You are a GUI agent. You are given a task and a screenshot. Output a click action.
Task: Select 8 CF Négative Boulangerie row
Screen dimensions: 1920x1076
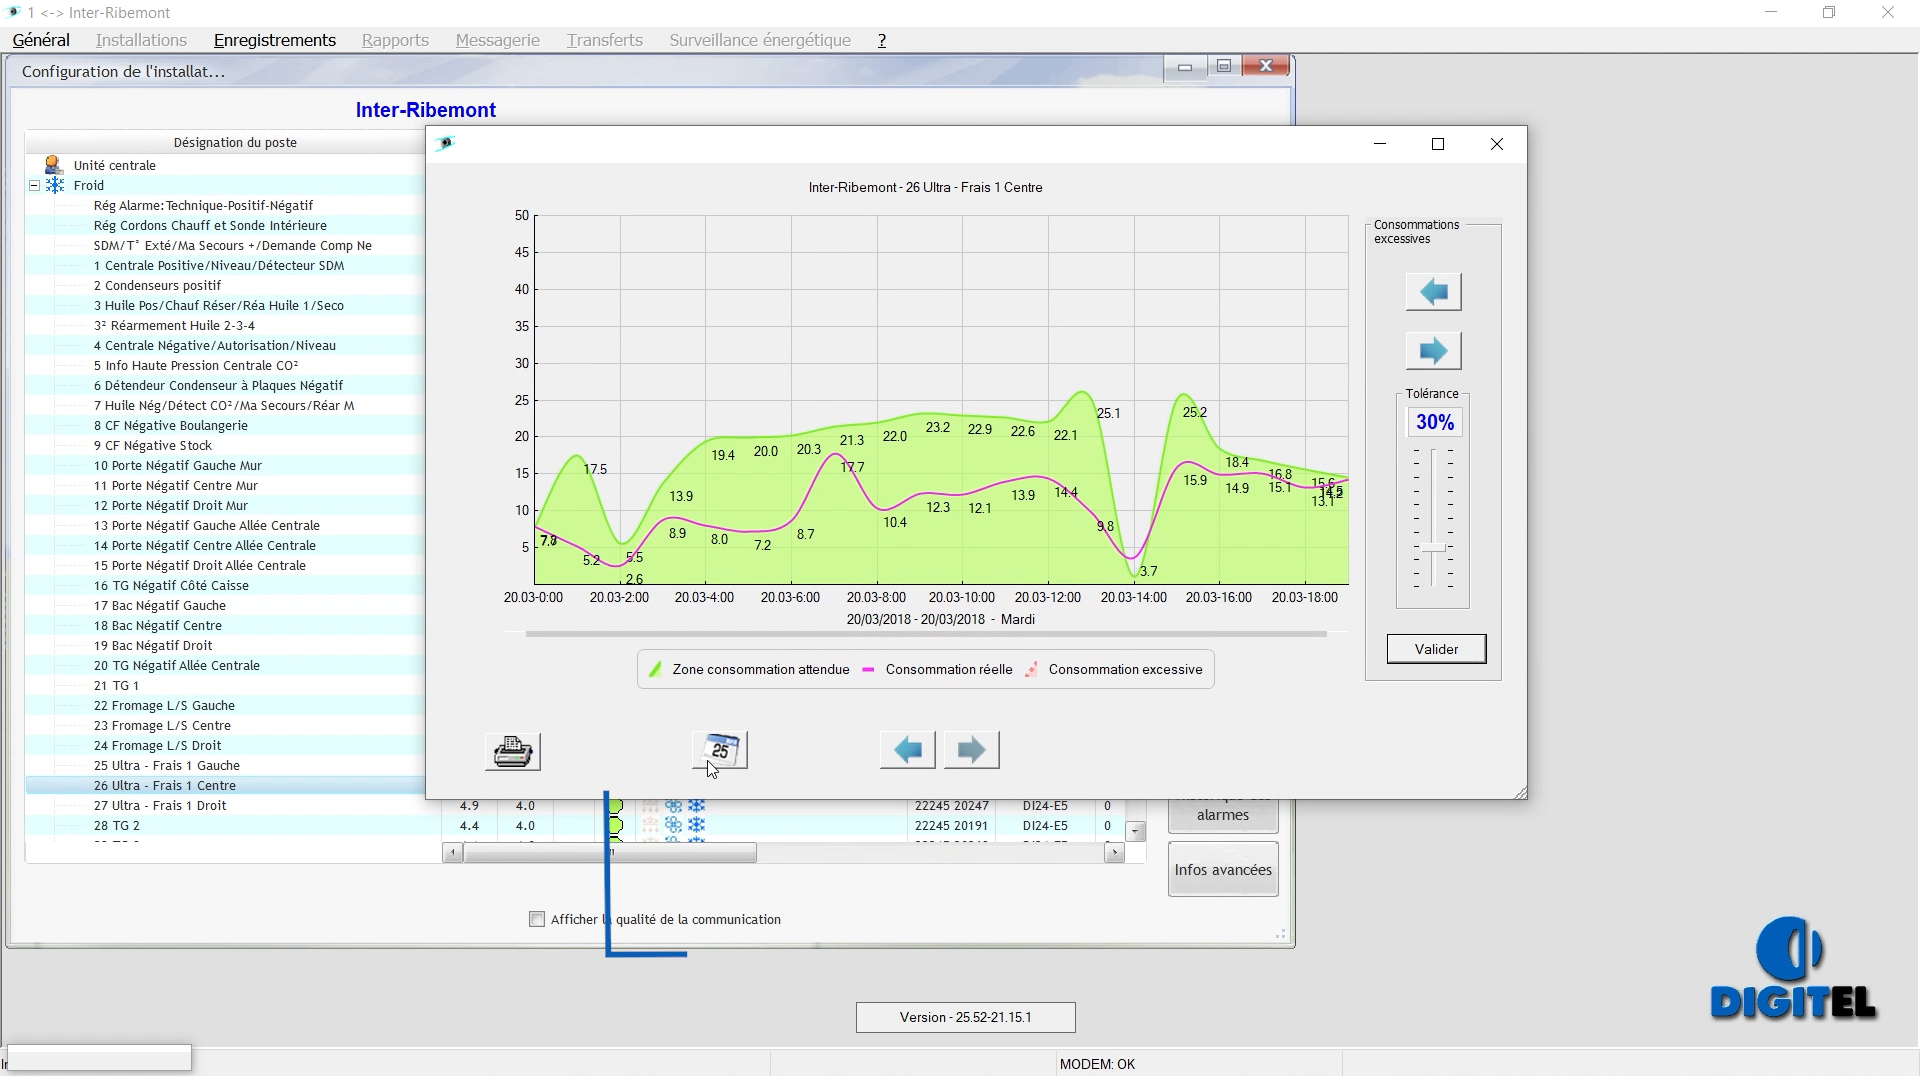[x=171, y=425]
